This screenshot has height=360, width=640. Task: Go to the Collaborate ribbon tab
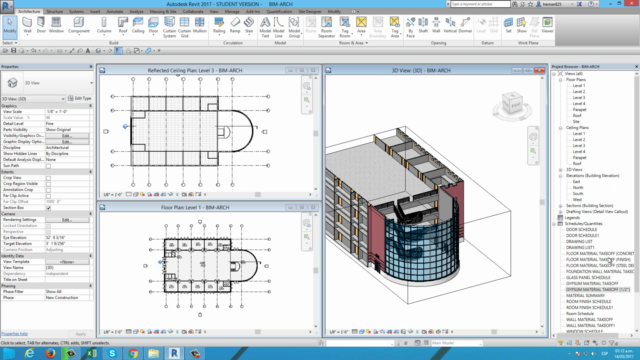[x=193, y=11]
